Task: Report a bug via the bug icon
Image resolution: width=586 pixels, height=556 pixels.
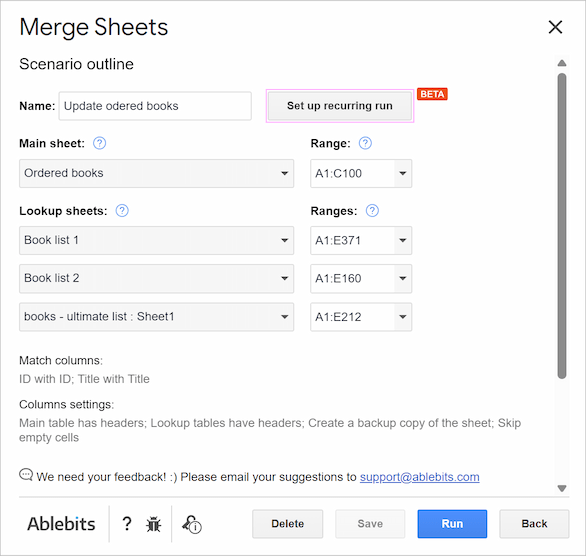Action: [x=154, y=524]
